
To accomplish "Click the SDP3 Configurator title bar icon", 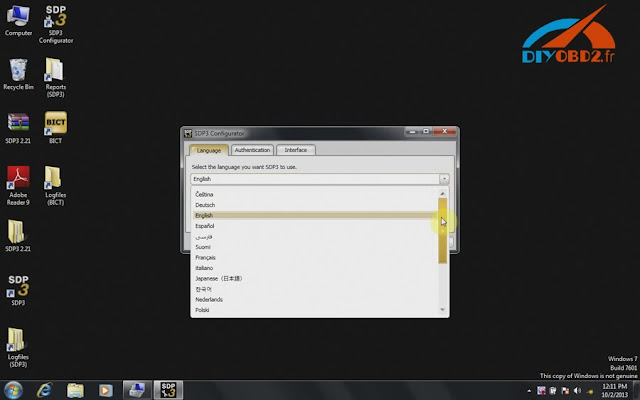I will [188, 133].
